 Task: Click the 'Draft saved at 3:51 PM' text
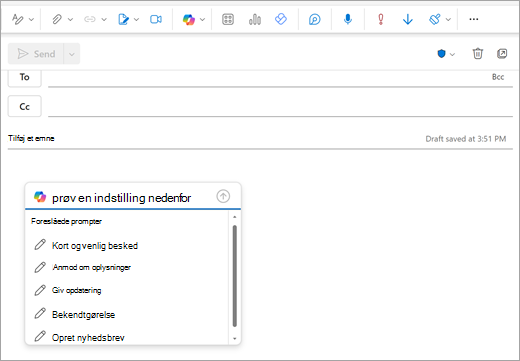click(x=466, y=139)
